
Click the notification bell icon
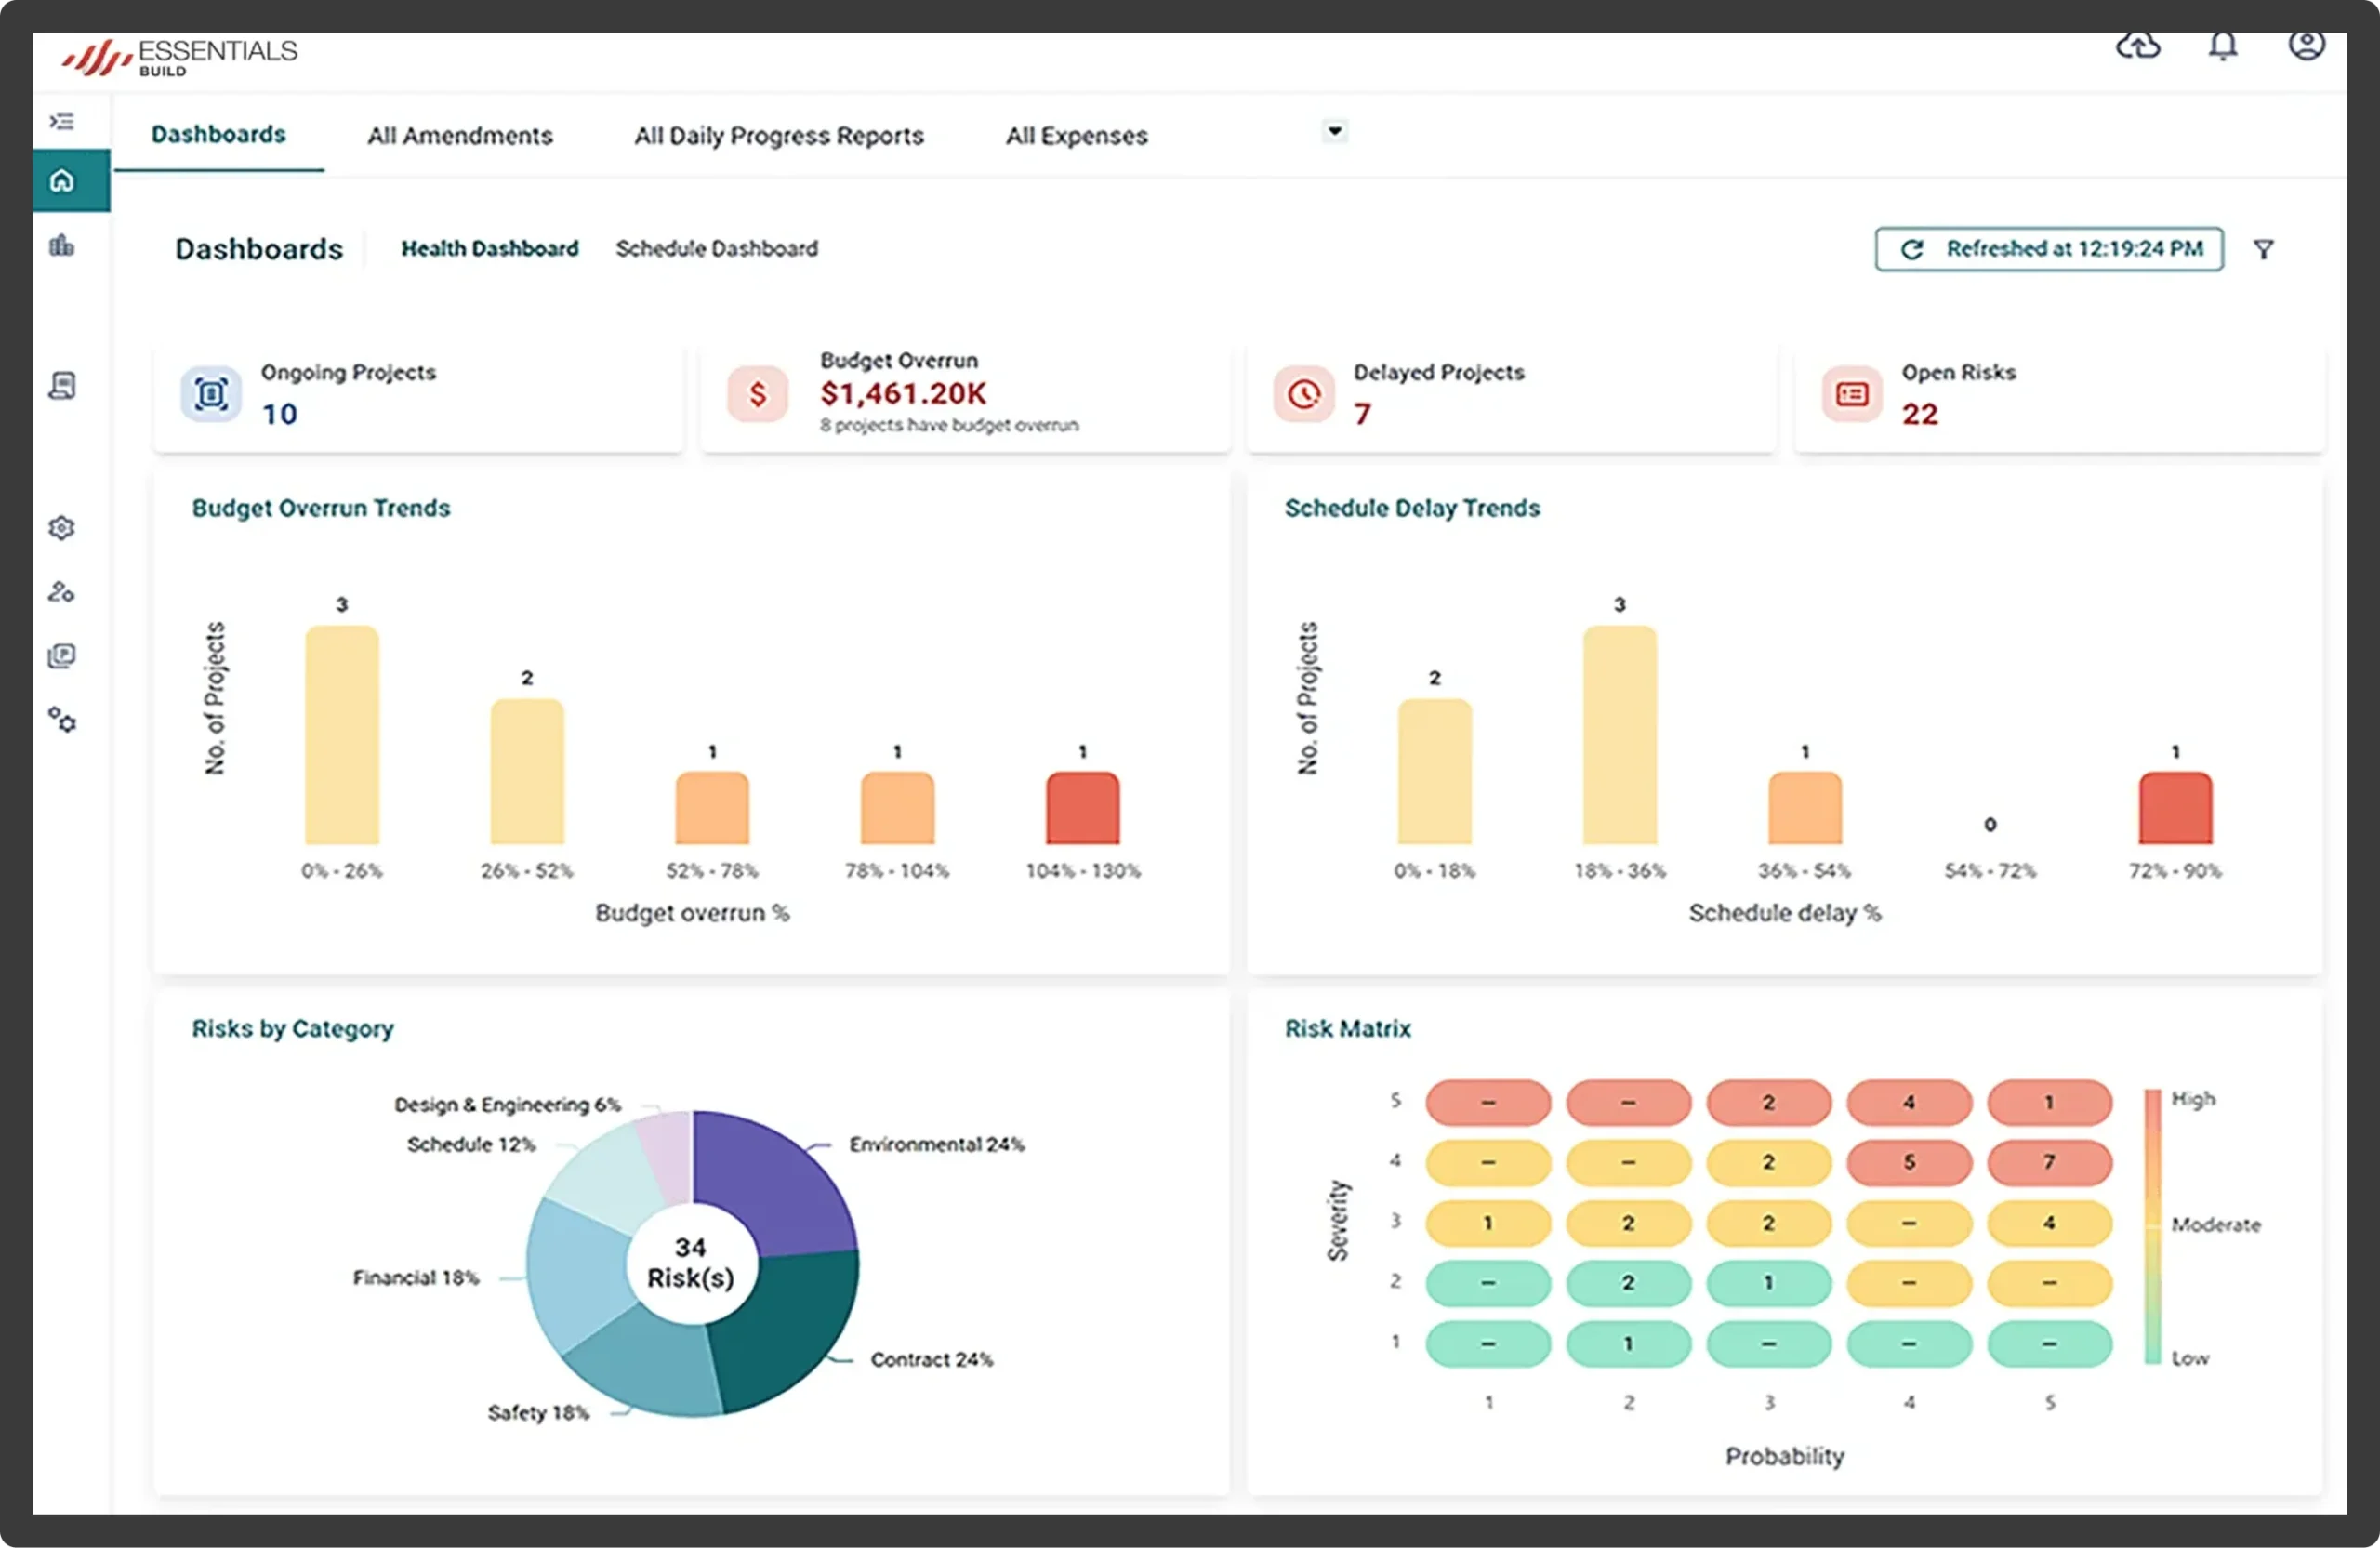click(x=2222, y=46)
